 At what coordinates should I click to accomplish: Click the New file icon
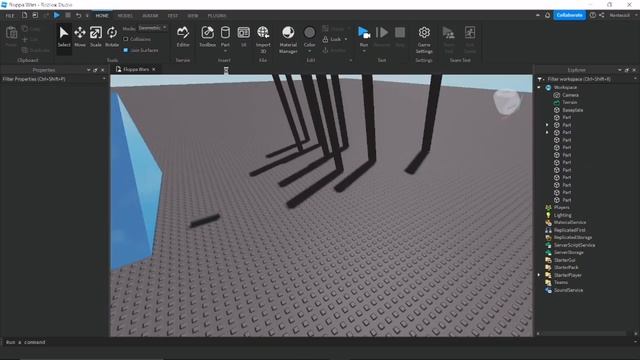(x=24, y=15)
